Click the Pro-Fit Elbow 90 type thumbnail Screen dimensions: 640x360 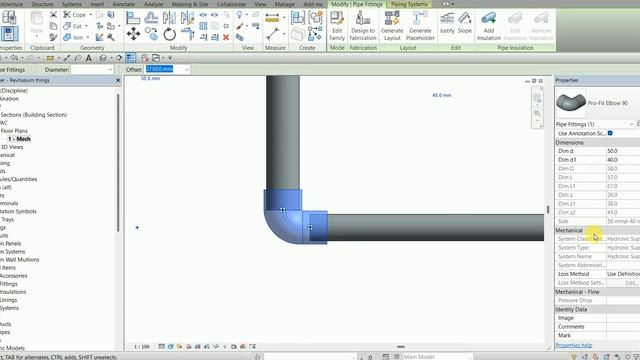pyautogui.click(x=571, y=102)
